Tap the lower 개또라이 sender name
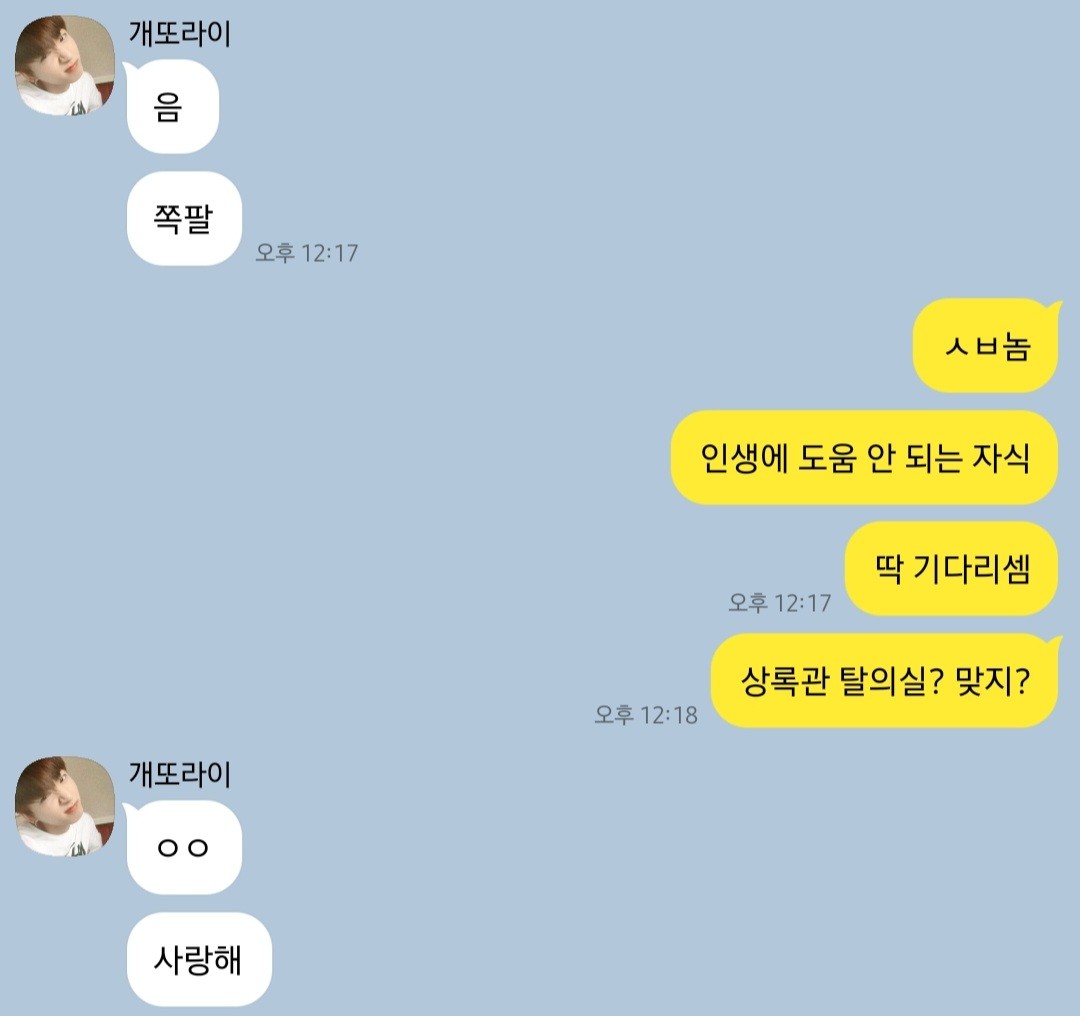 pyautogui.click(x=180, y=774)
